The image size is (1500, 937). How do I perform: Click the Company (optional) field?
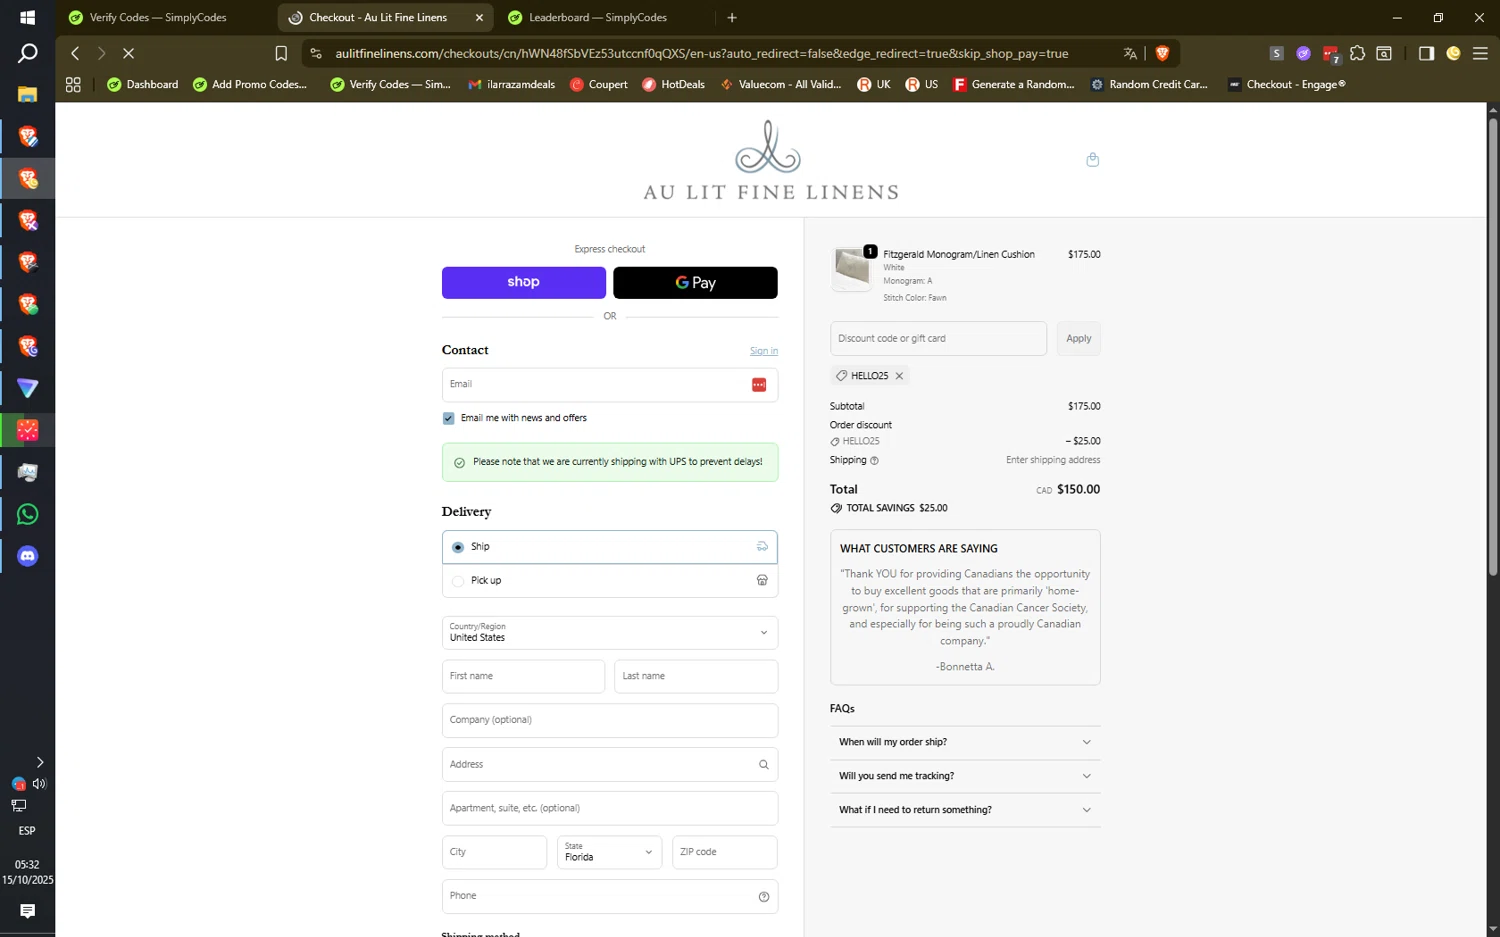tap(610, 721)
